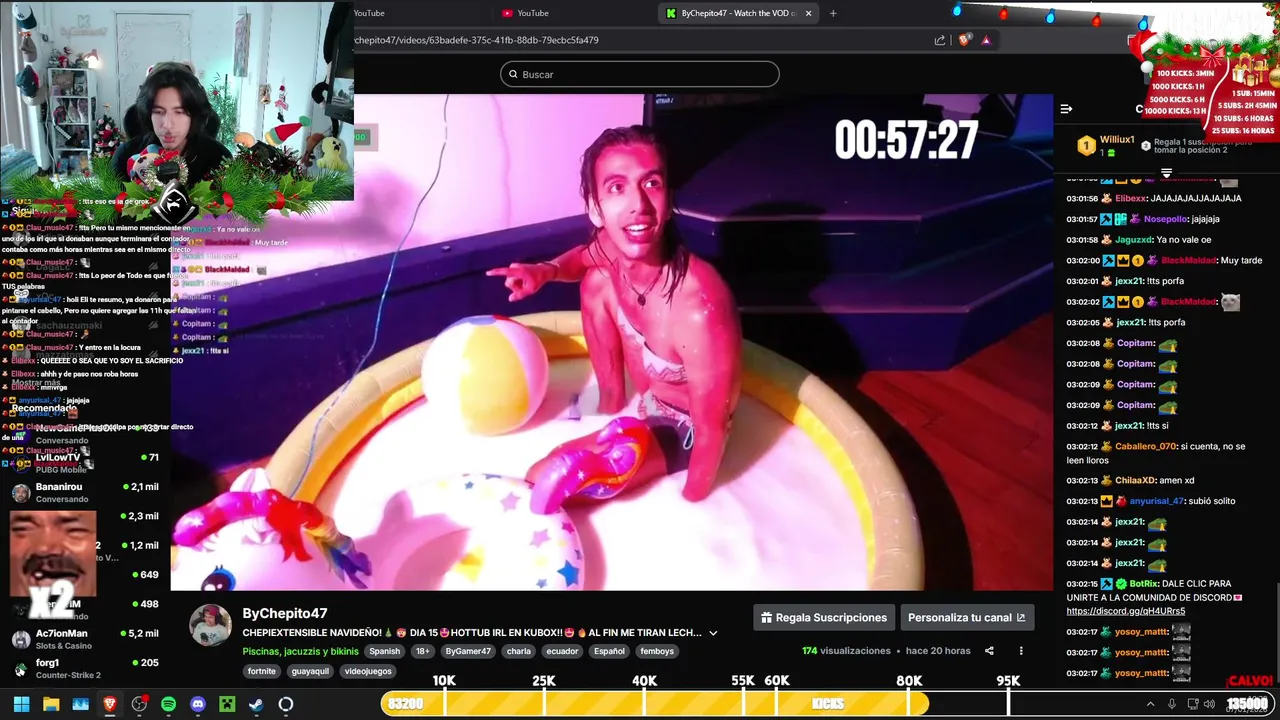Open a new browser tab

833,13
